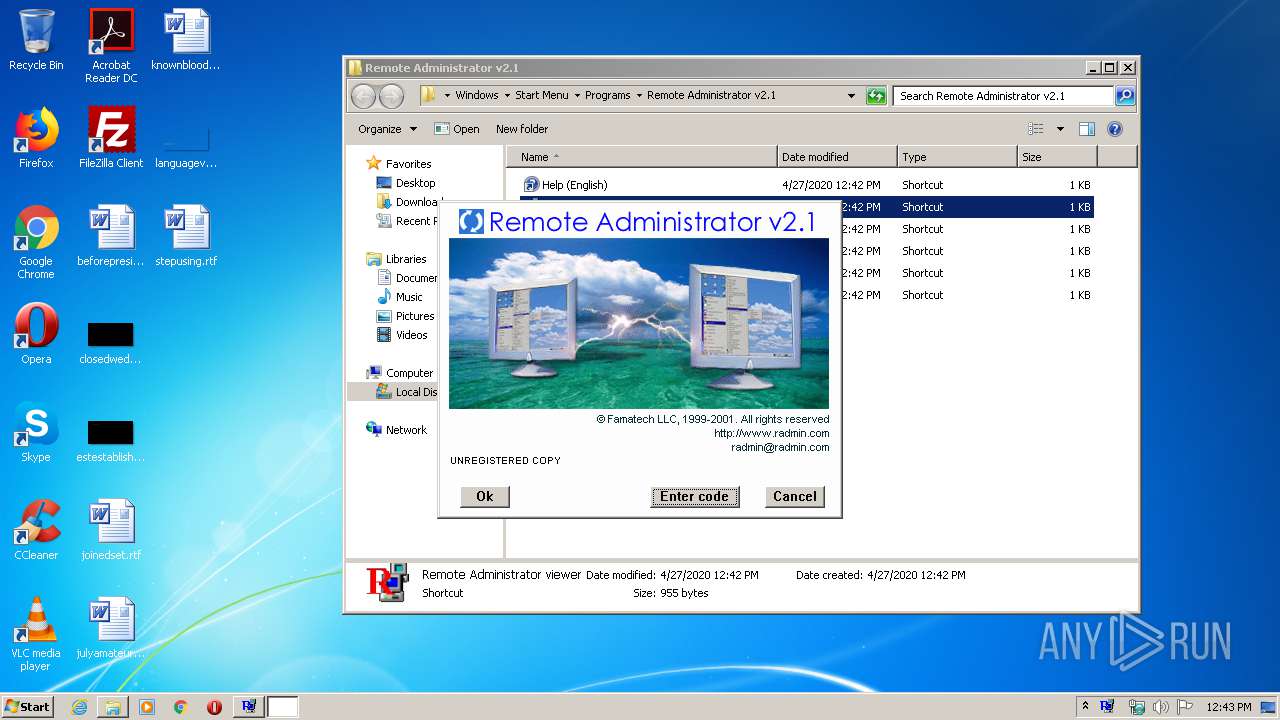The image size is (1280, 720).
Task: Select Libraries in the navigation pane
Action: click(x=406, y=259)
